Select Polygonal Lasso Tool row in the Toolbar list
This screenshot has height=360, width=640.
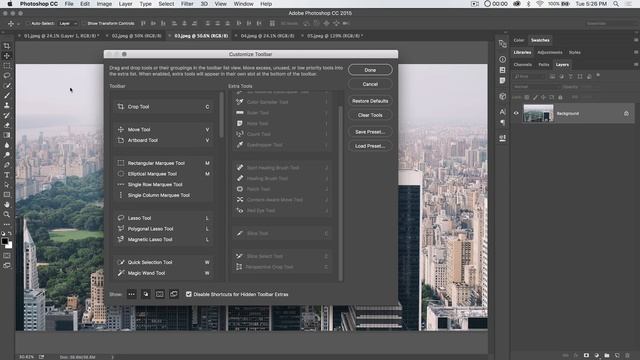164,229
